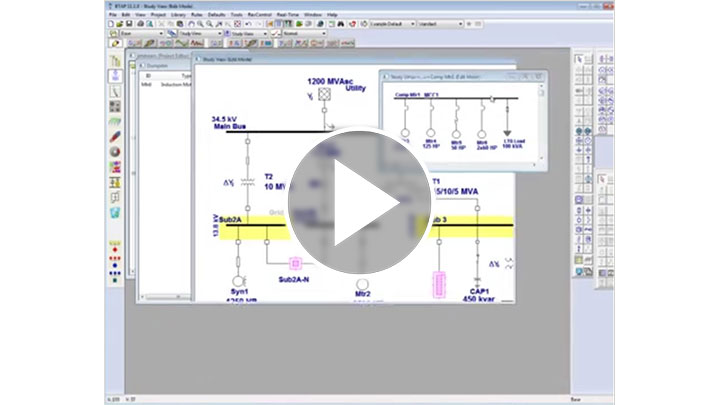Click the Main Bus 34.5 kV label
This screenshot has height=405, width=720.
coord(229,123)
